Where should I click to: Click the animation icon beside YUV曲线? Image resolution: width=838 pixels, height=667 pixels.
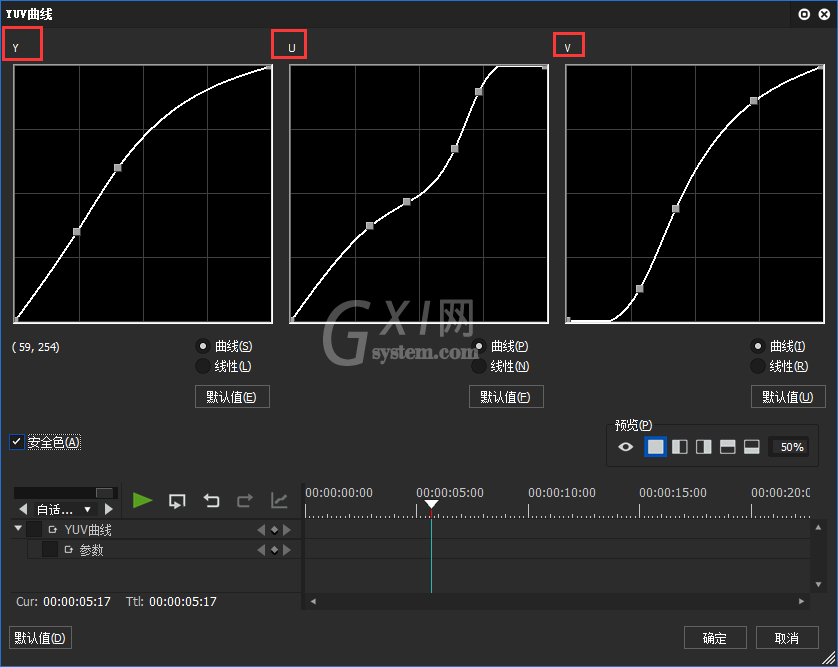pos(52,530)
